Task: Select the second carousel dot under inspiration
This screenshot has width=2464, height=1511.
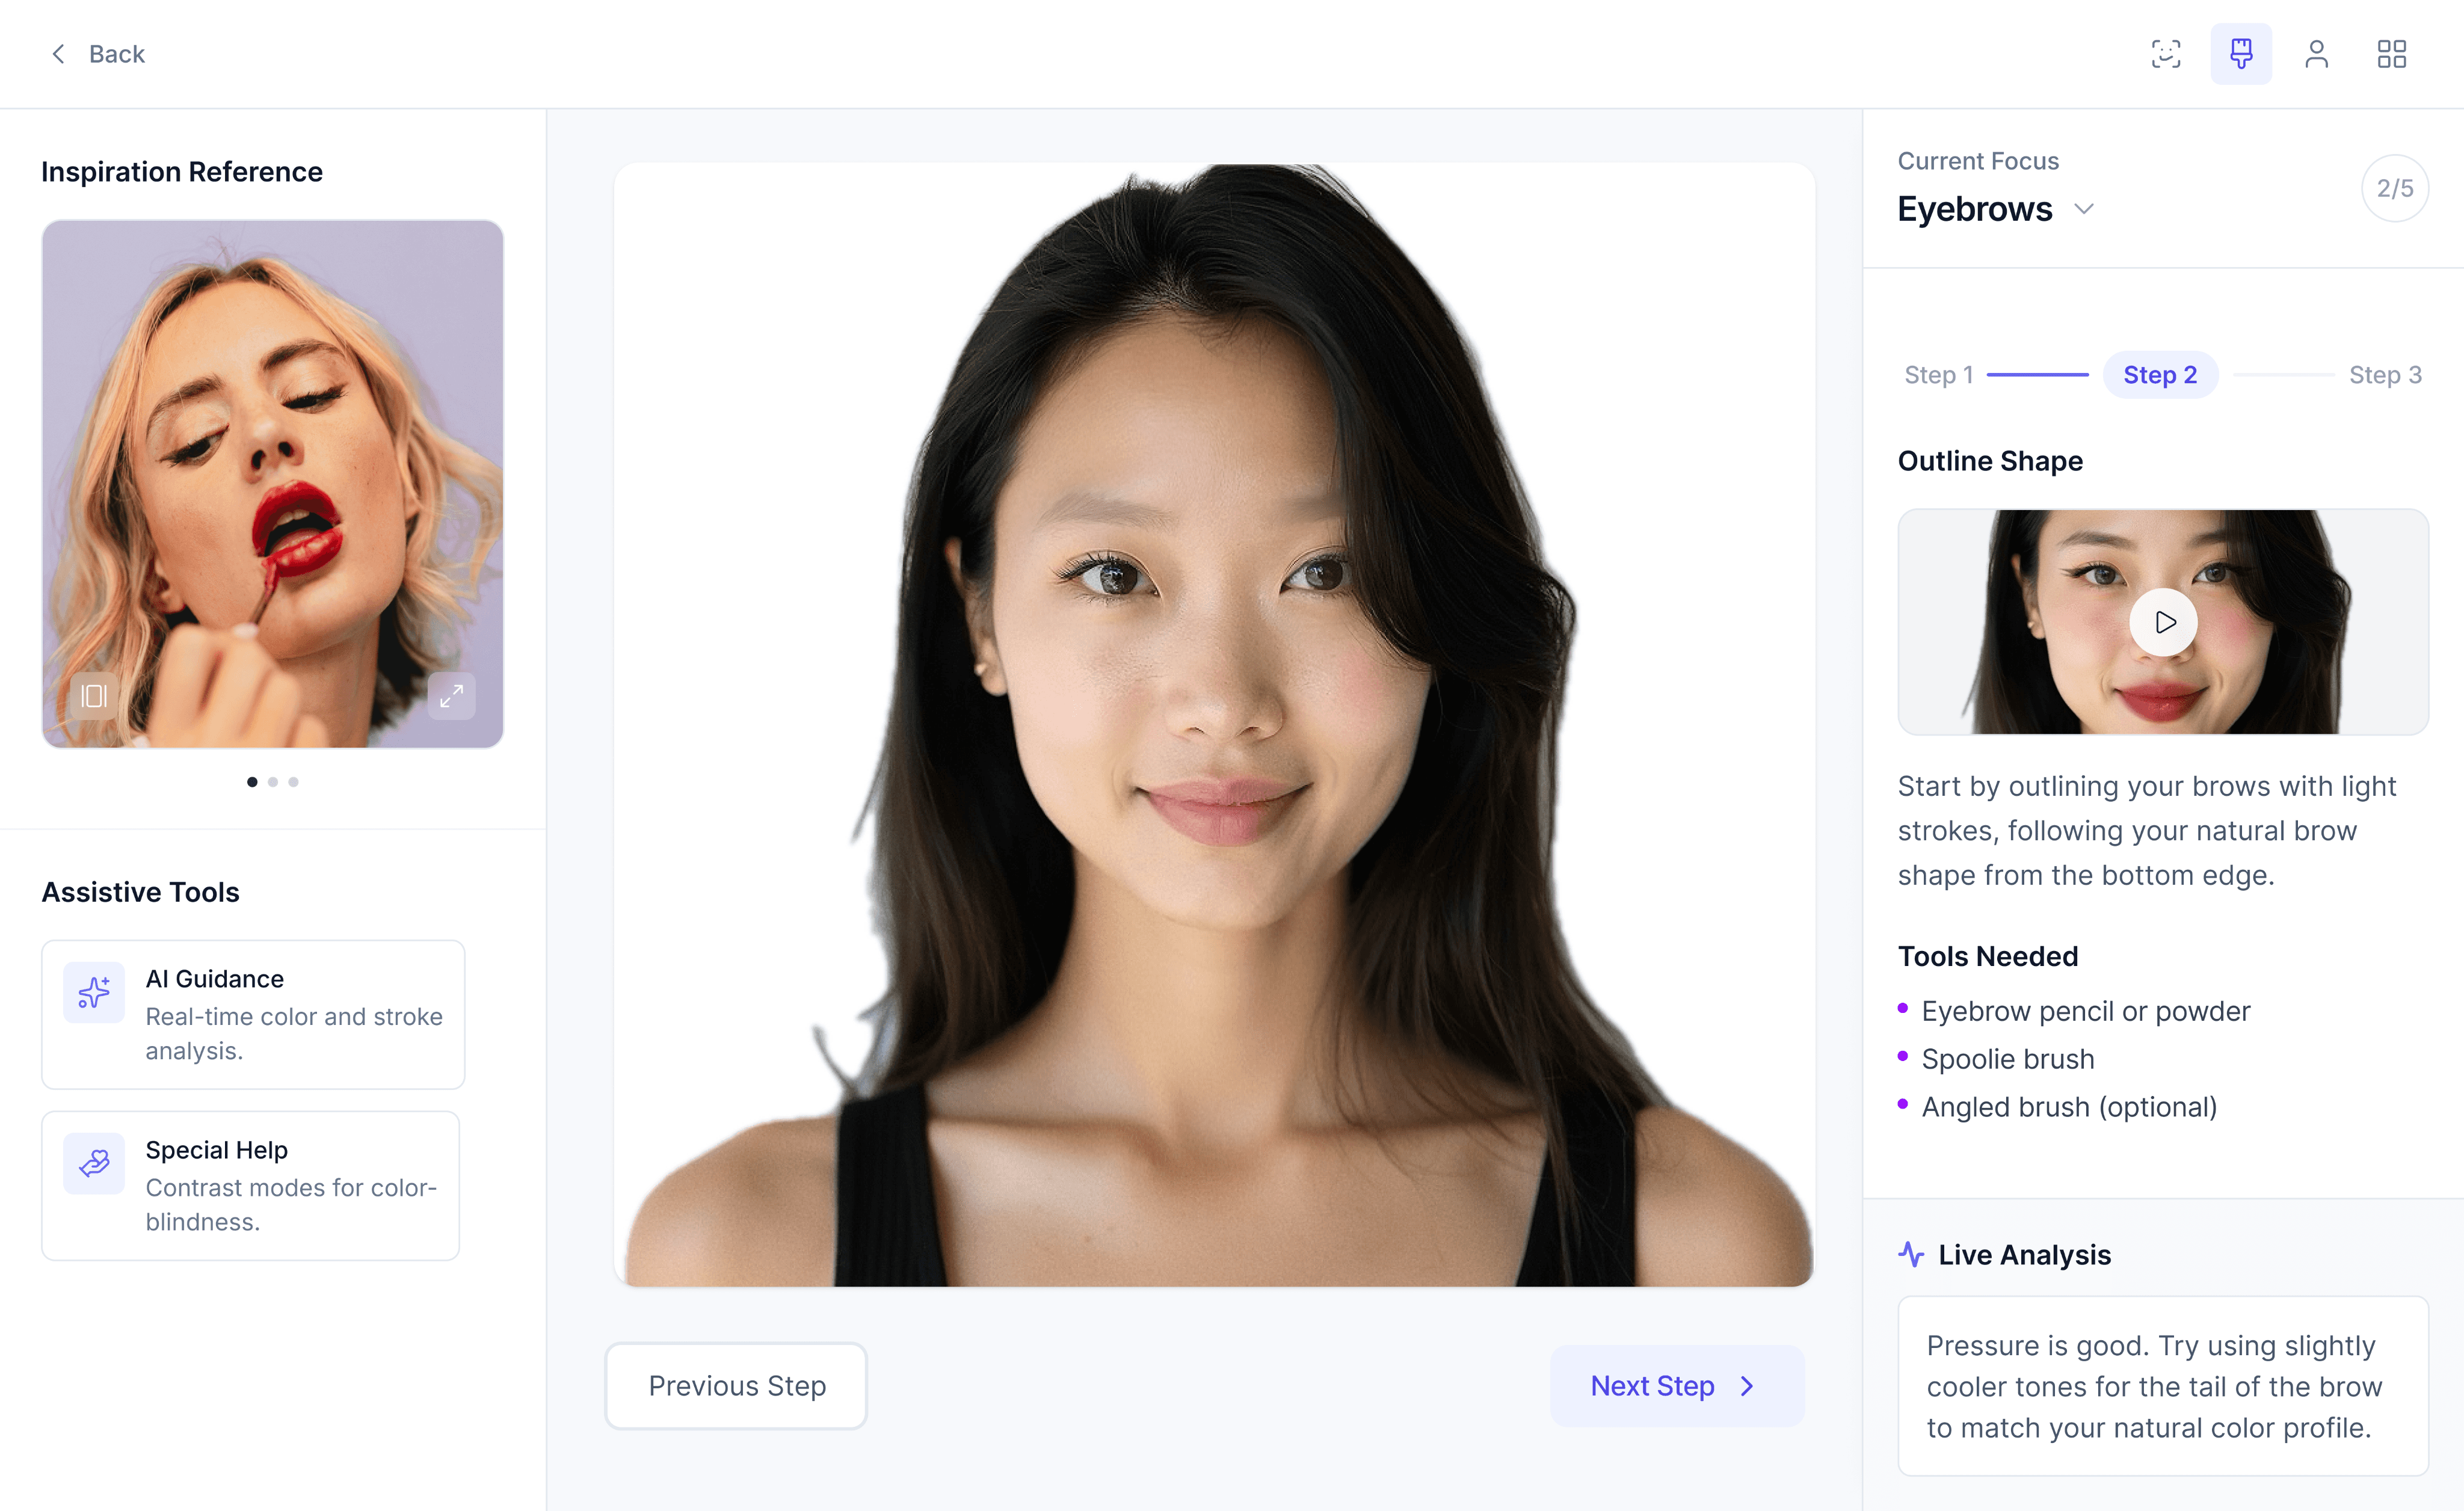Action: [273, 782]
